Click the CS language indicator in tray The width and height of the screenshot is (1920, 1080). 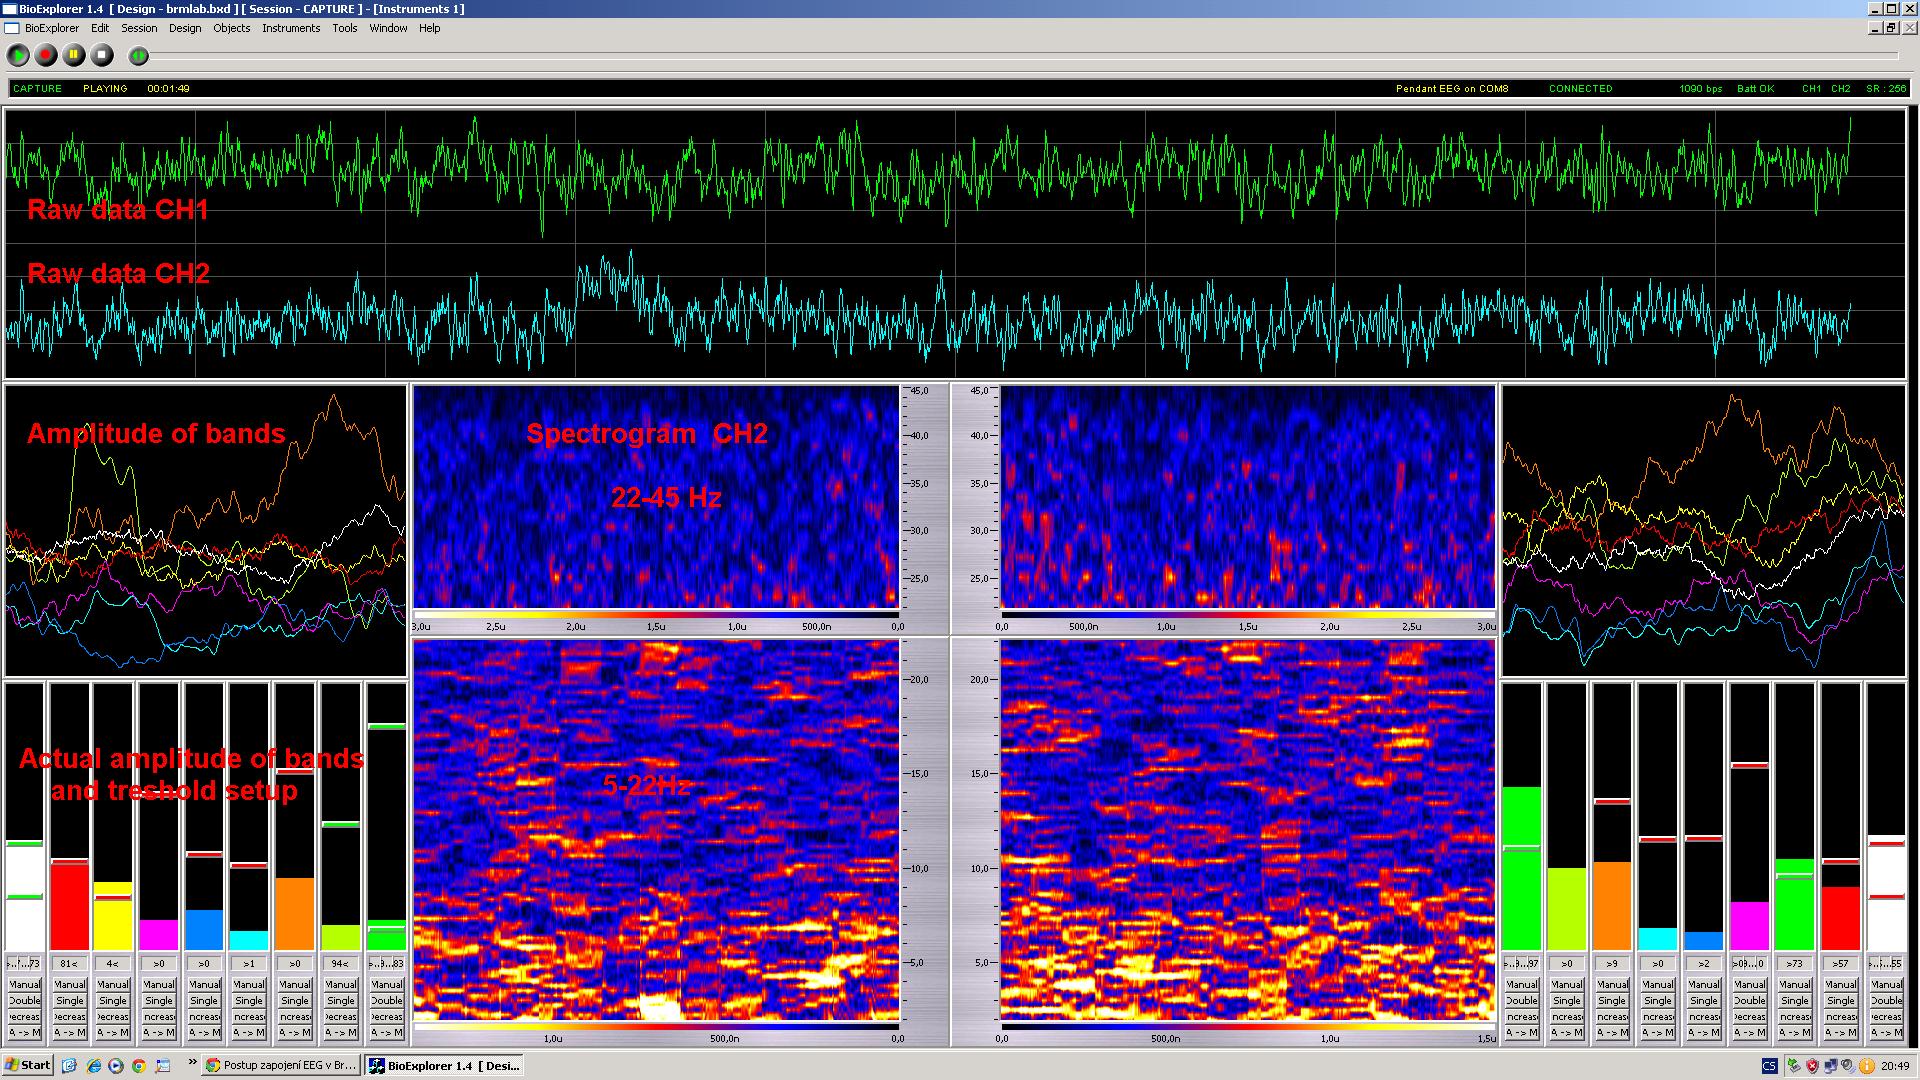click(1769, 1066)
